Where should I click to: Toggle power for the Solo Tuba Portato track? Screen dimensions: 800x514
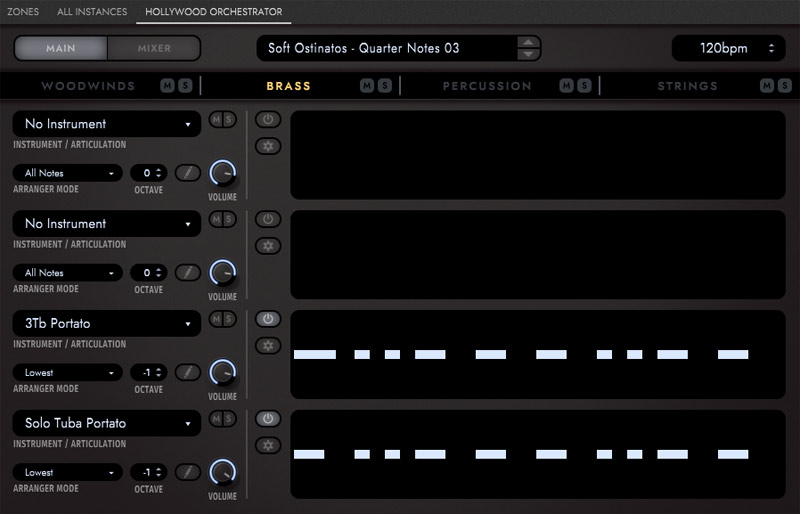(x=268, y=419)
